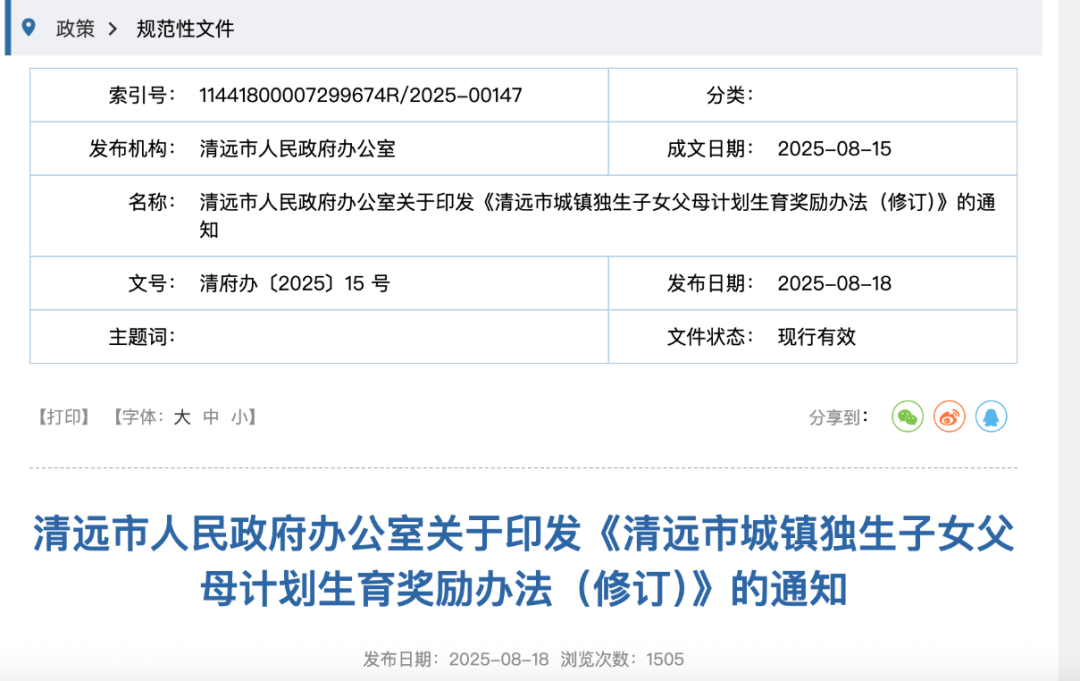
Task: Click the 现行有效 document status text
Action: pos(816,337)
